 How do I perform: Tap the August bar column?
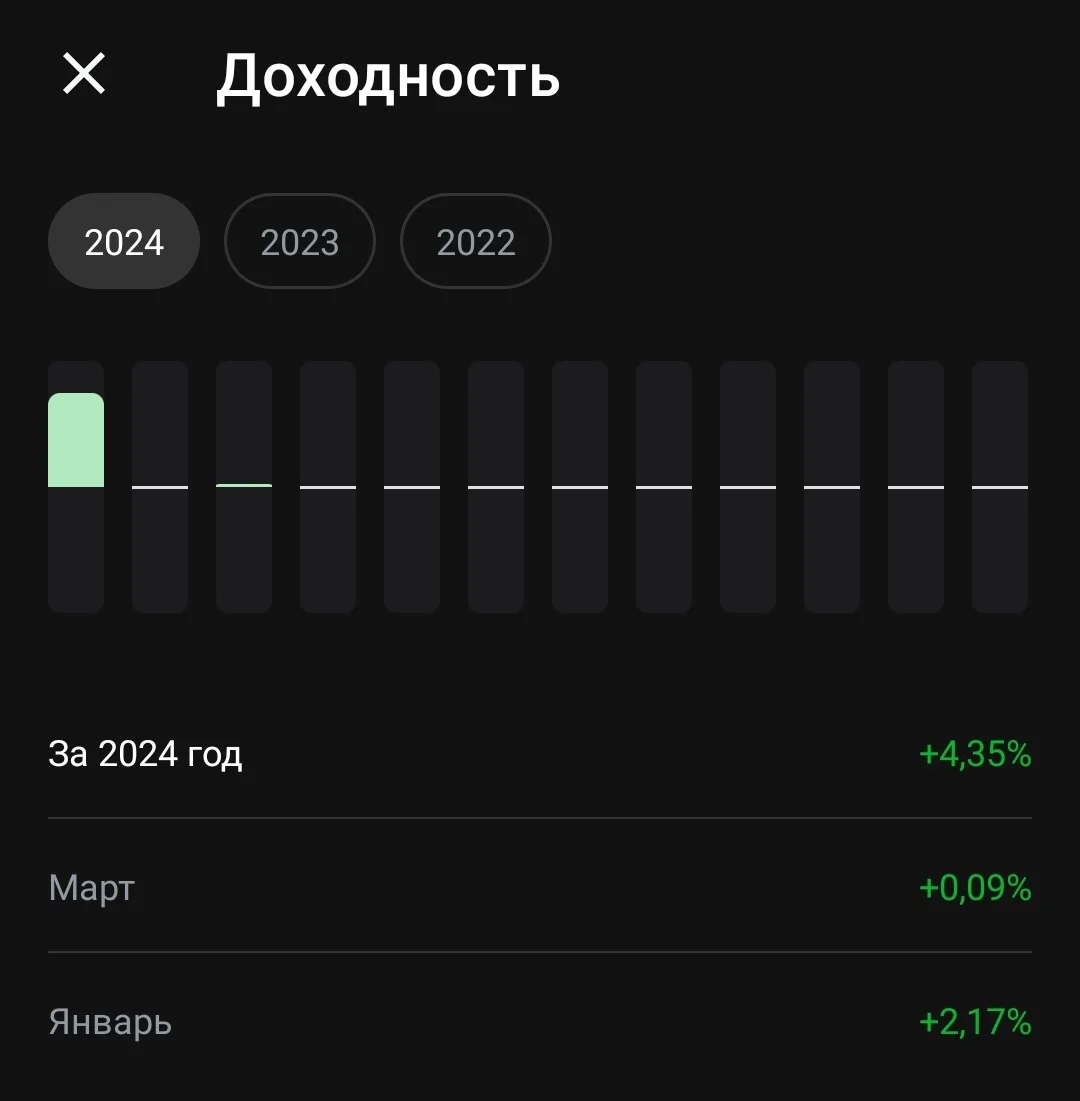[664, 487]
